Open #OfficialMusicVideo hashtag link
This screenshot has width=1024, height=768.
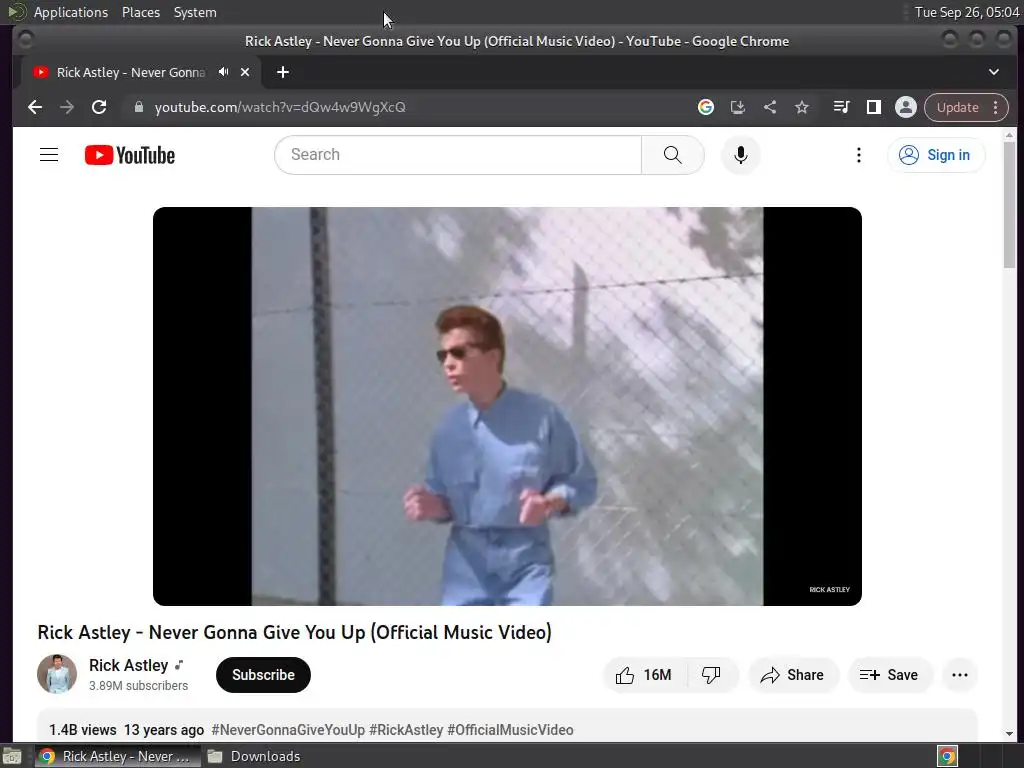click(510, 729)
